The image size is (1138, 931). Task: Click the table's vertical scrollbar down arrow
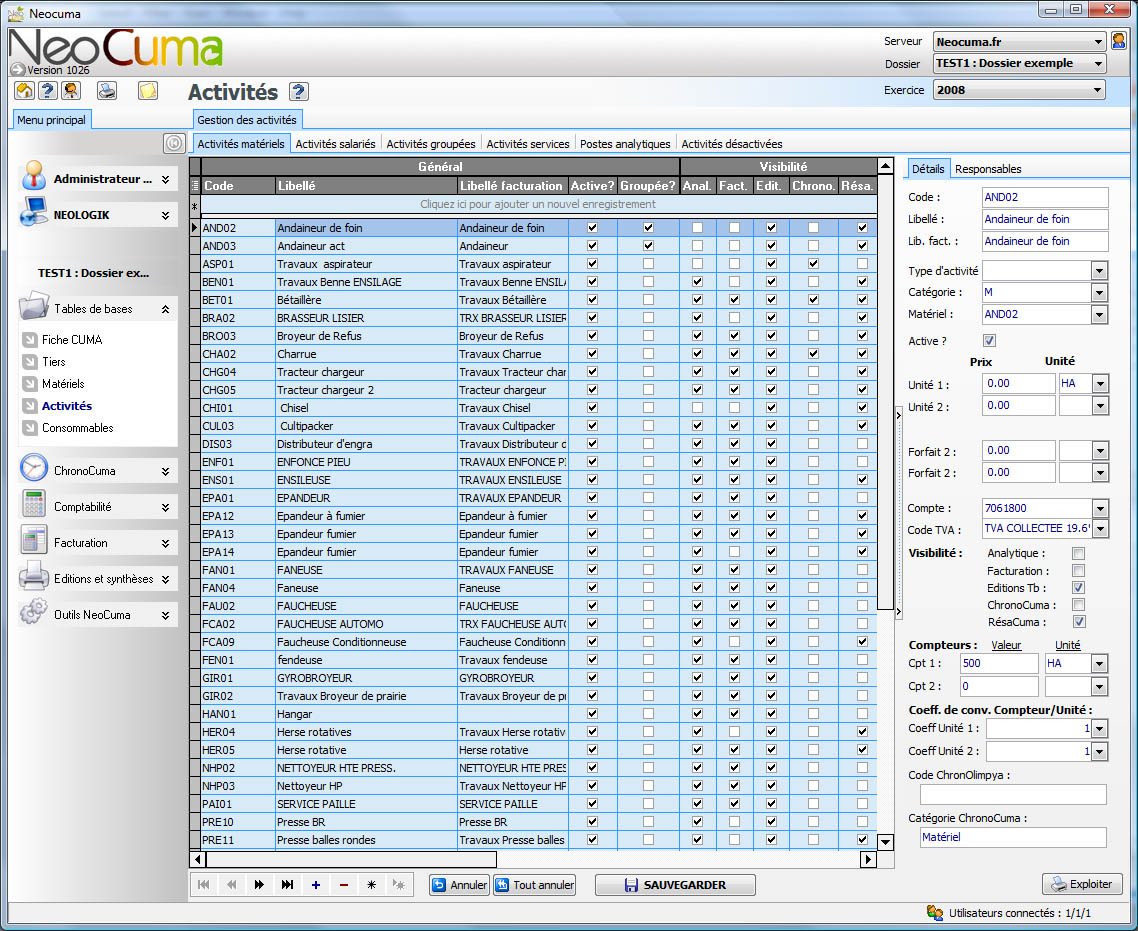click(x=885, y=842)
